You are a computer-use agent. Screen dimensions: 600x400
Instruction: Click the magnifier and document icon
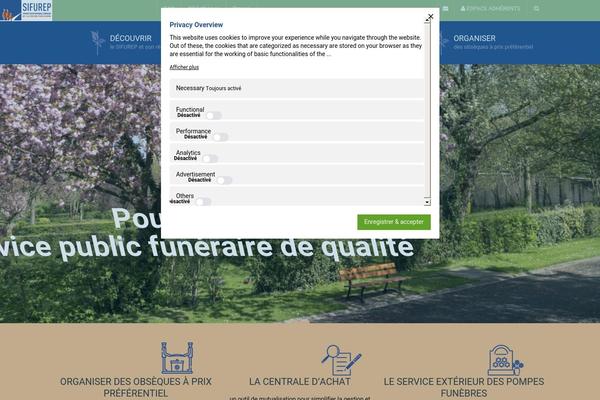(341, 359)
